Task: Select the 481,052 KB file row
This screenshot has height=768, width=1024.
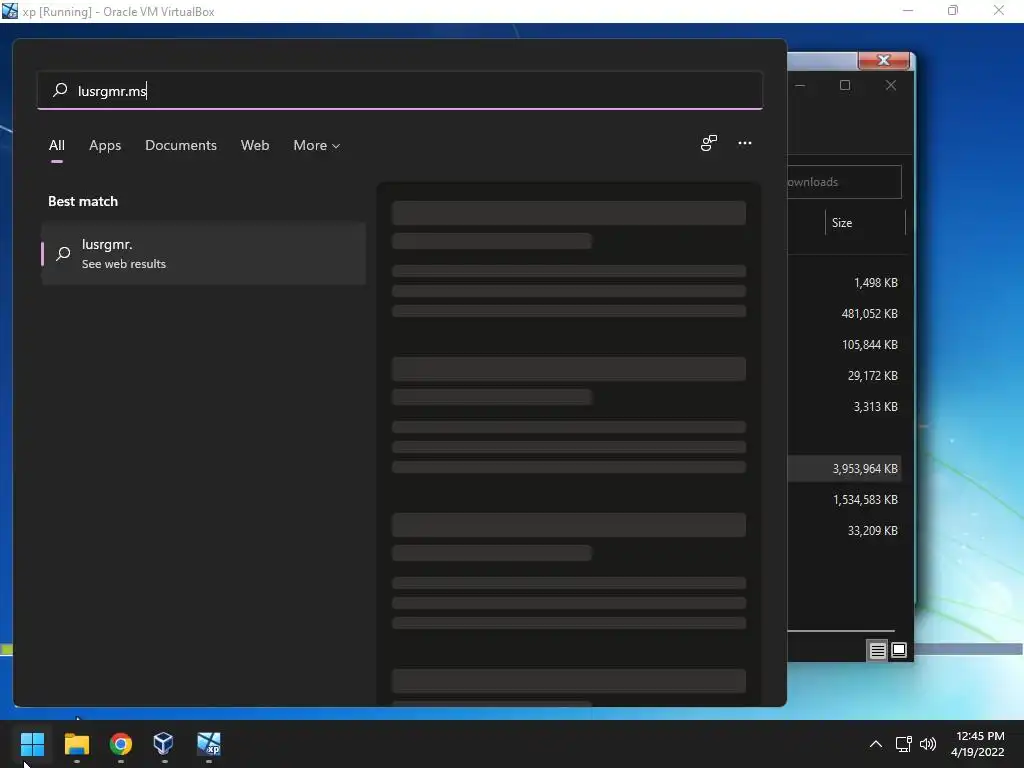Action: (844, 314)
